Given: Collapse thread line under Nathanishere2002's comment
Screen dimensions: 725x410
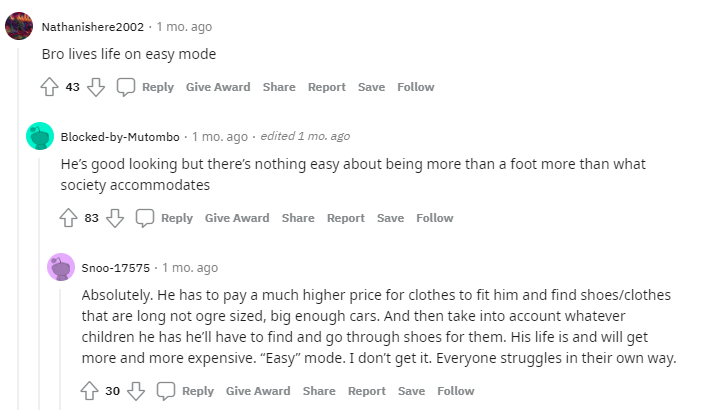Looking at the screenshot, I should pos(18,229).
